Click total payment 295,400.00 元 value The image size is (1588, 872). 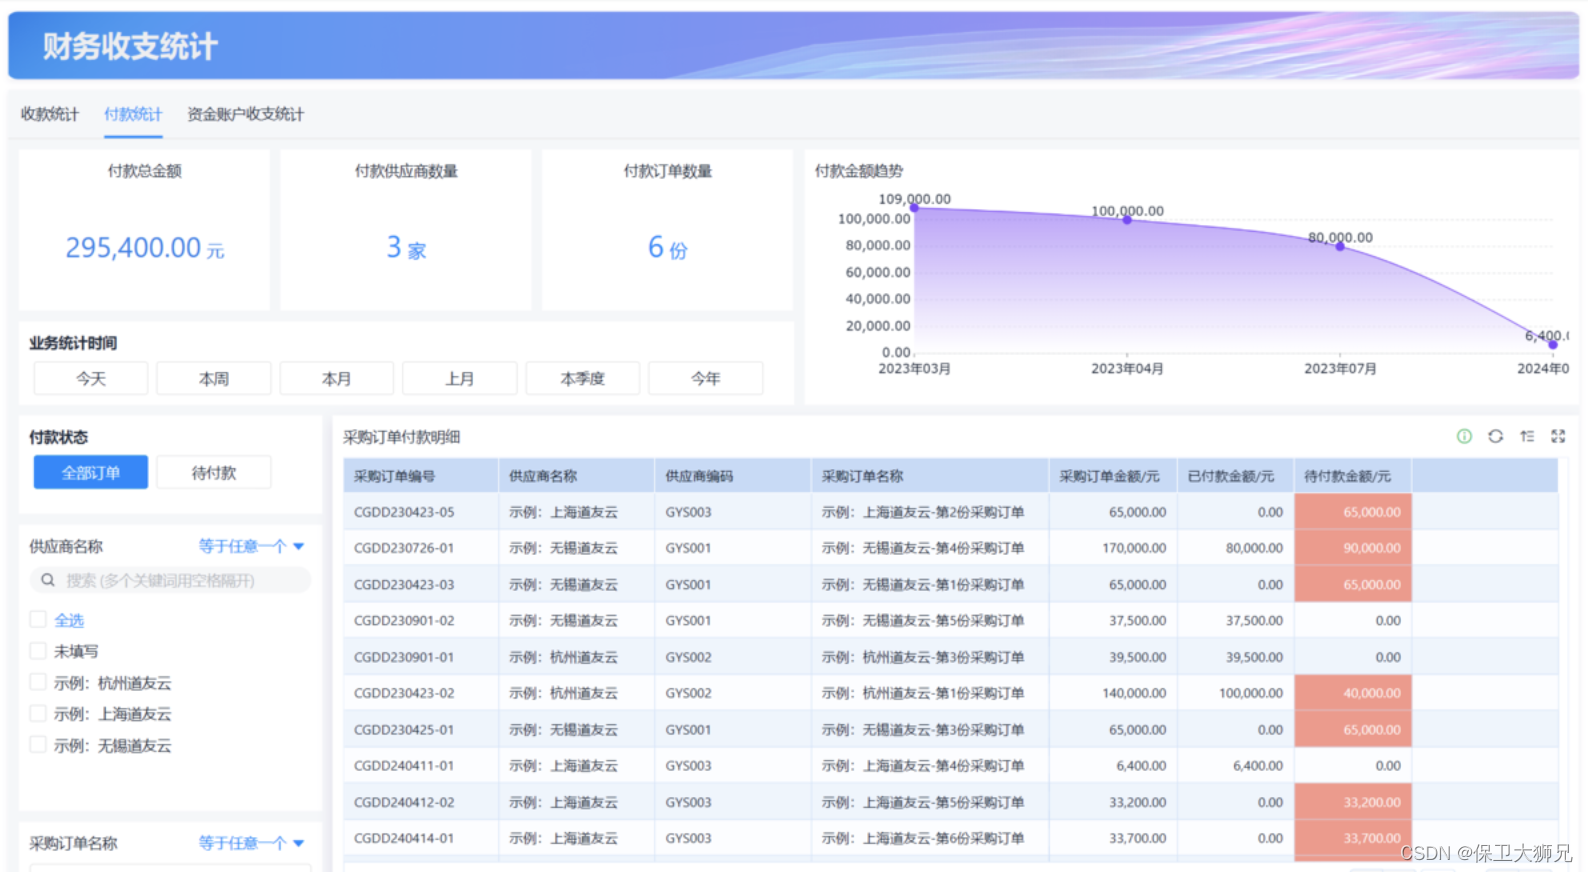tap(145, 247)
